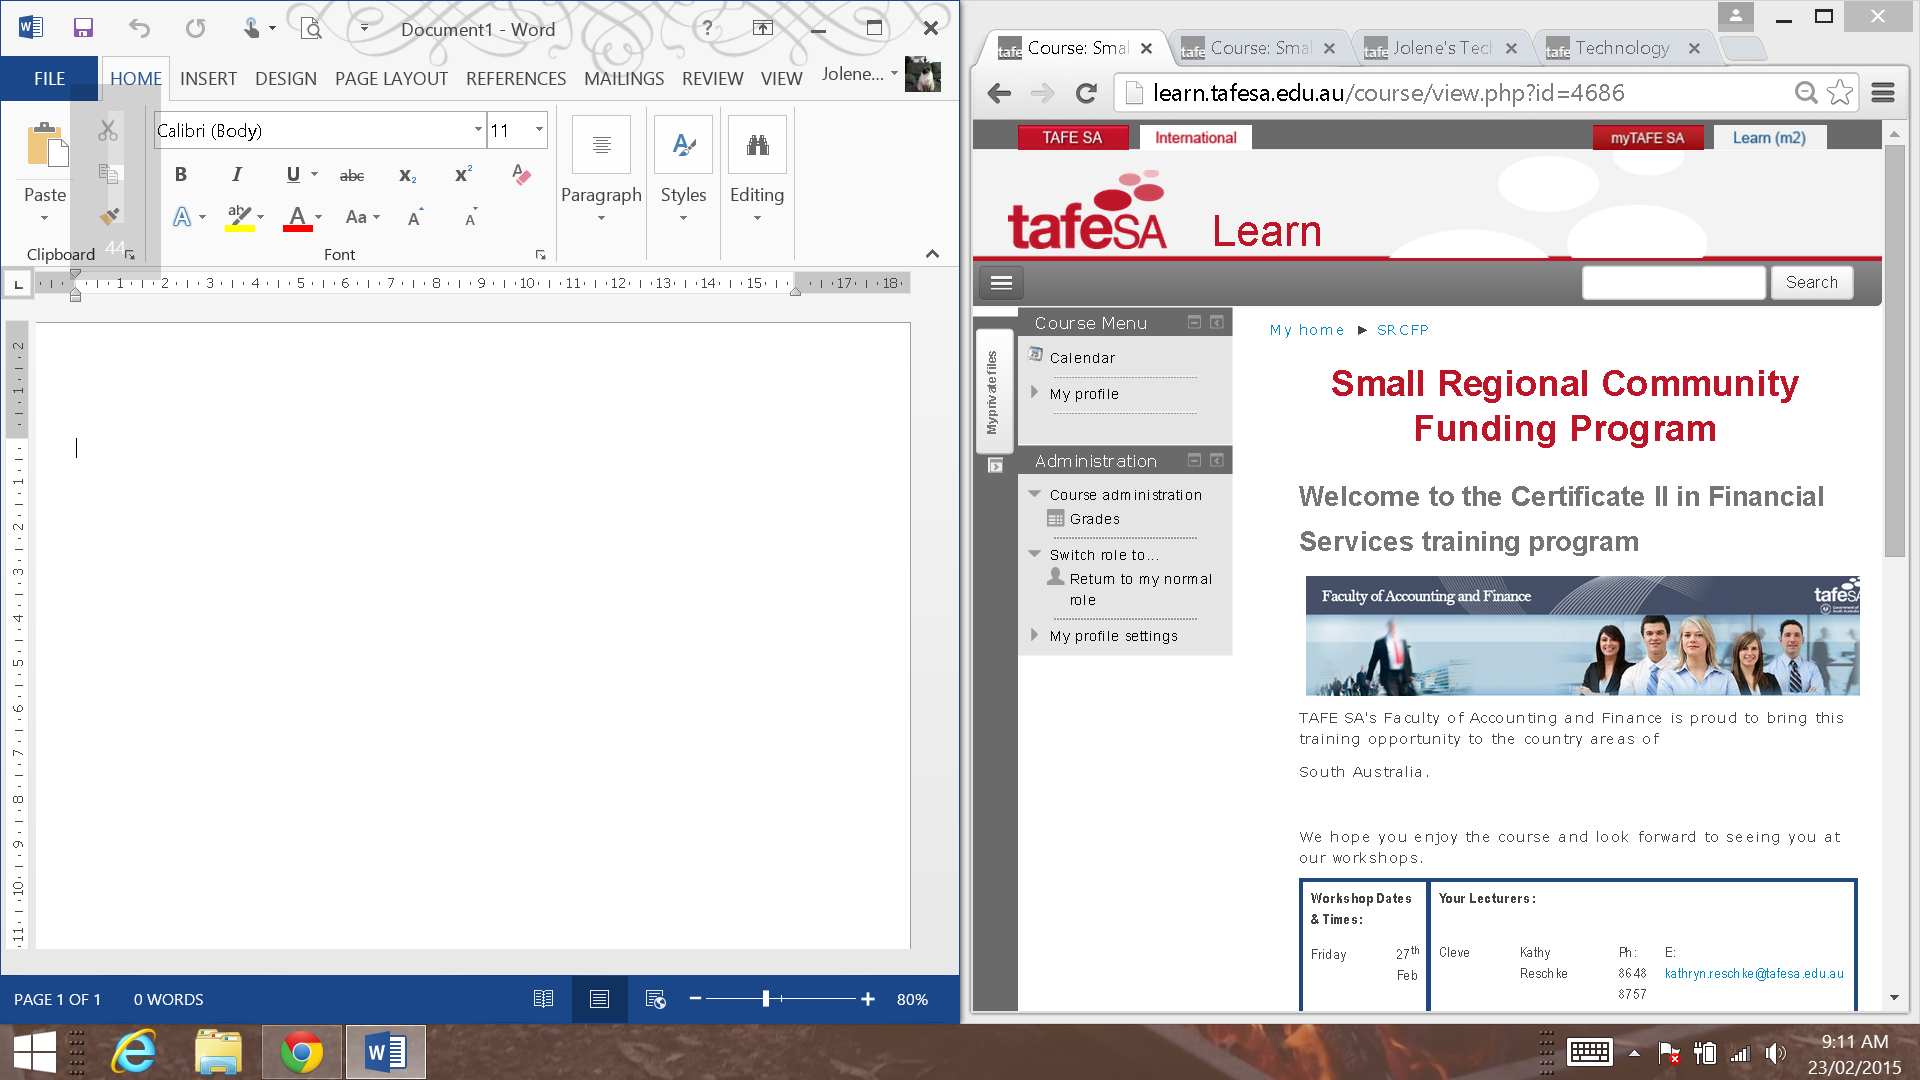Click the Copy icon in Clipboard group
Screen dimensions: 1920x1080
108,174
